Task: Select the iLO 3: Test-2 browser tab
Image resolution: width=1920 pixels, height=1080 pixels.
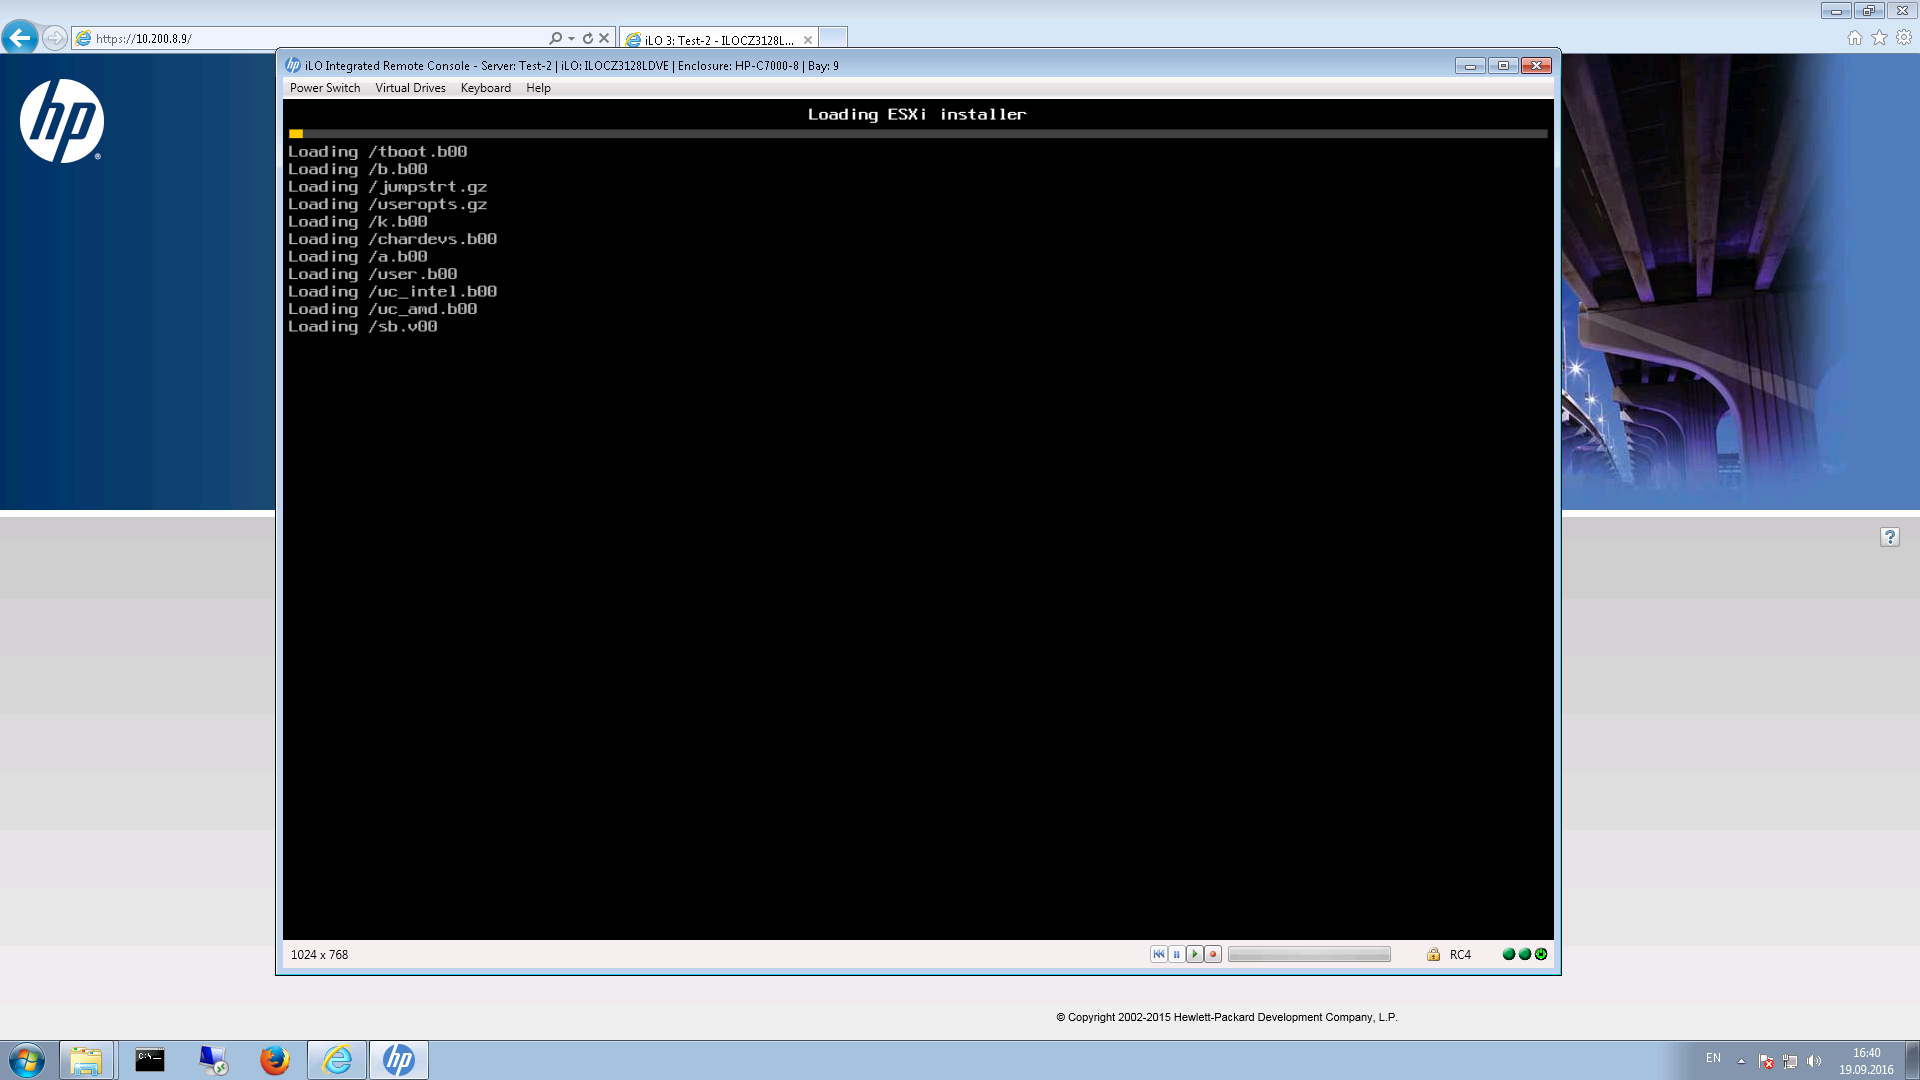Action: (x=717, y=40)
